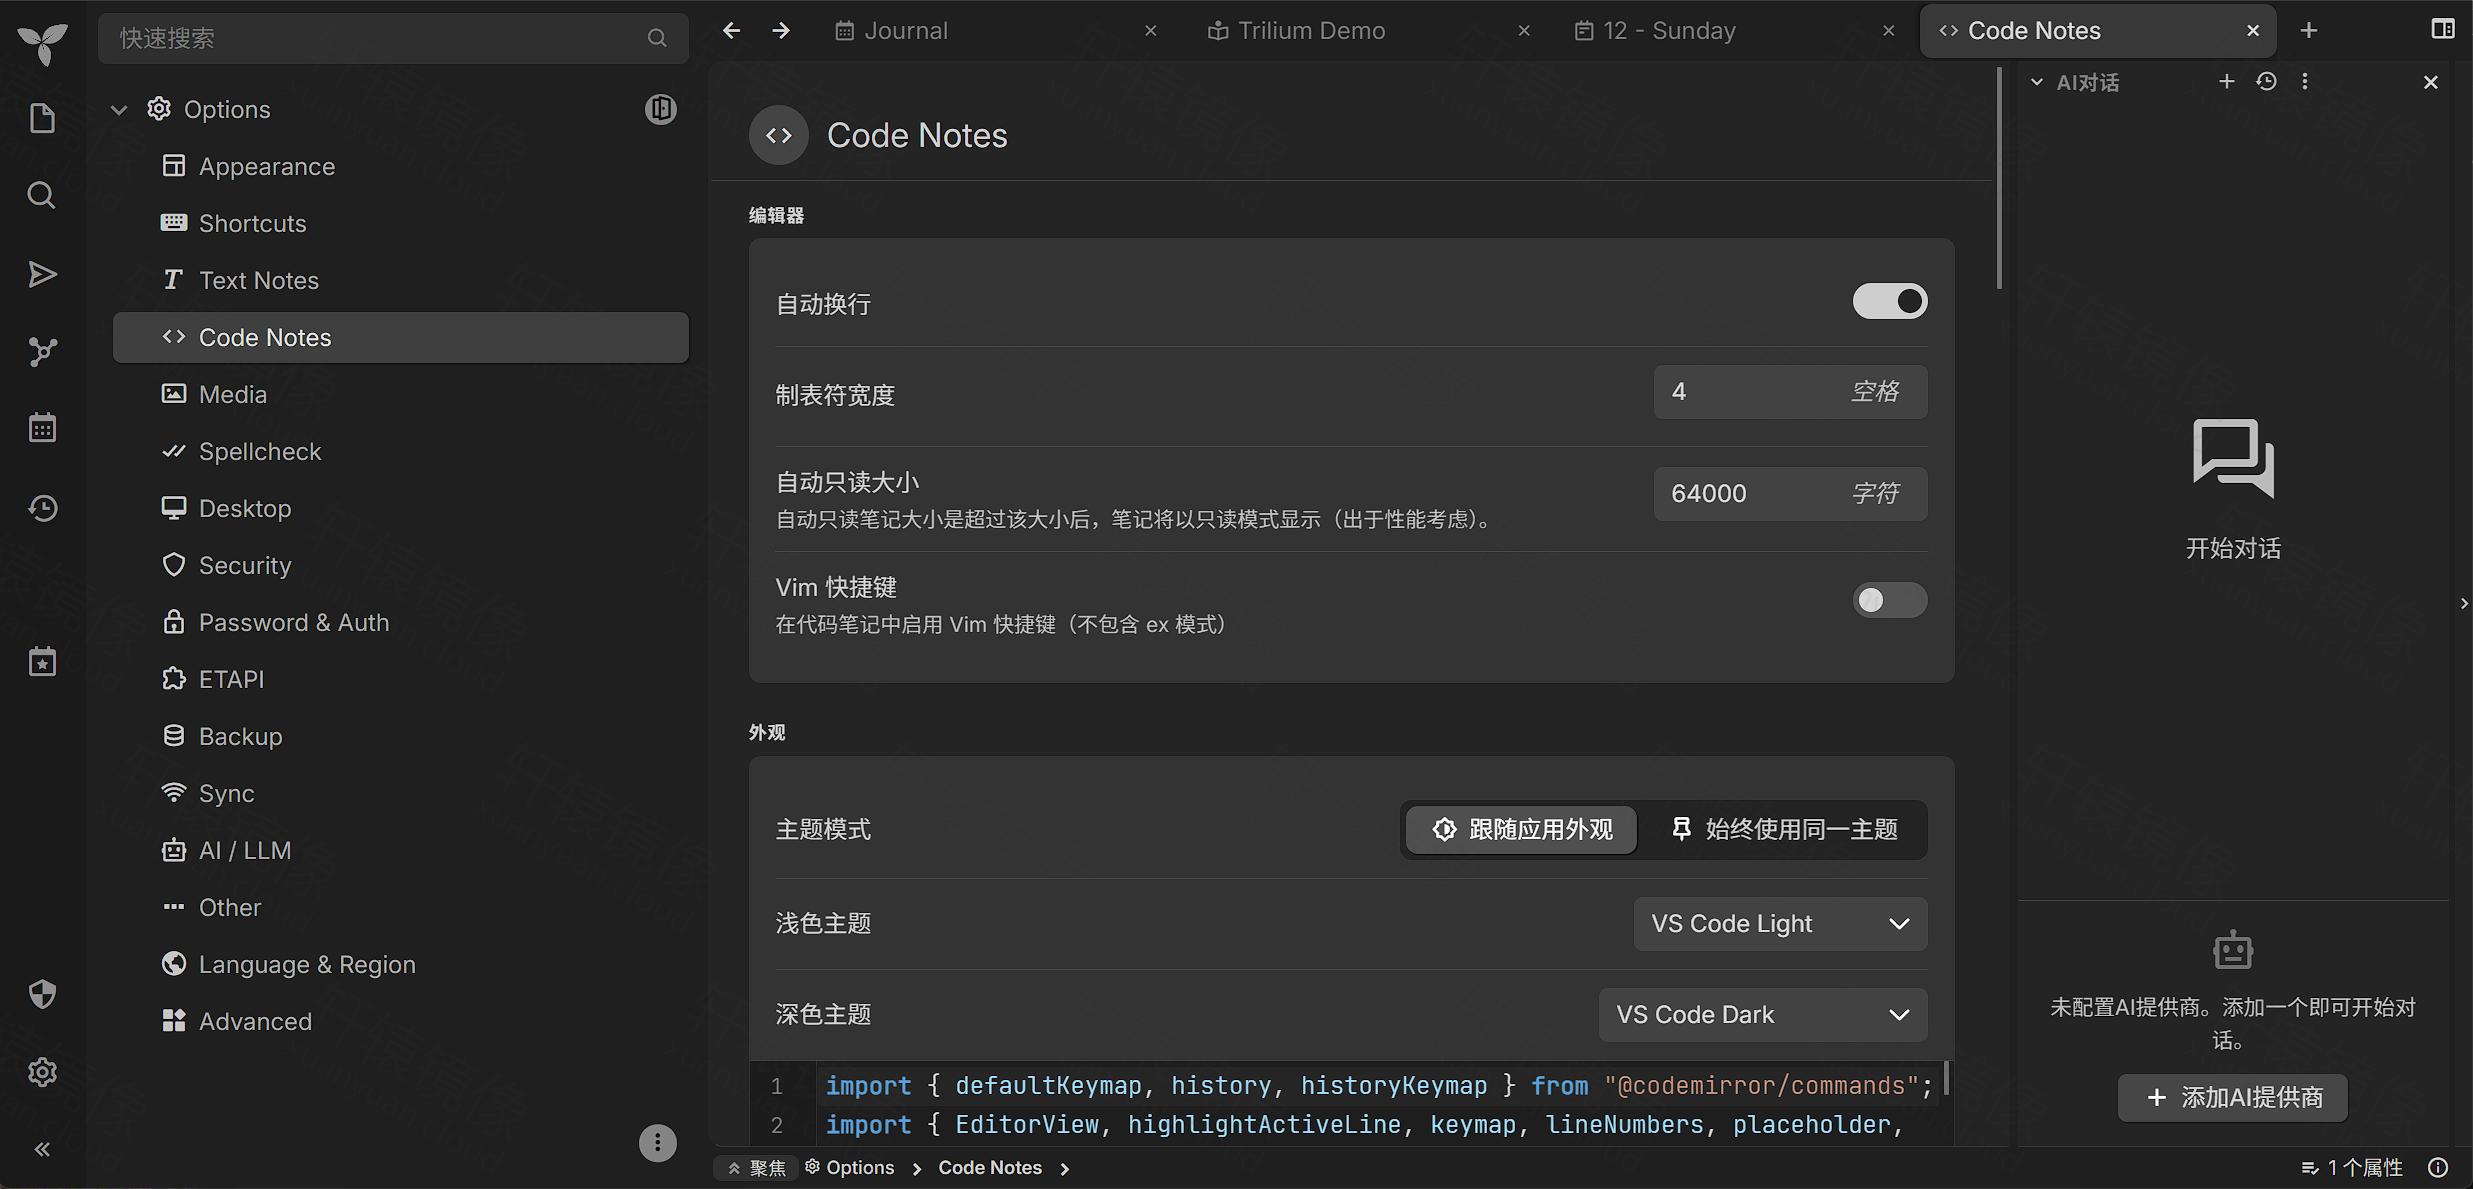This screenshot has width=2473, height=1189.
Task: Select 跟随应用外观 theme mode
Action: 1522,829
